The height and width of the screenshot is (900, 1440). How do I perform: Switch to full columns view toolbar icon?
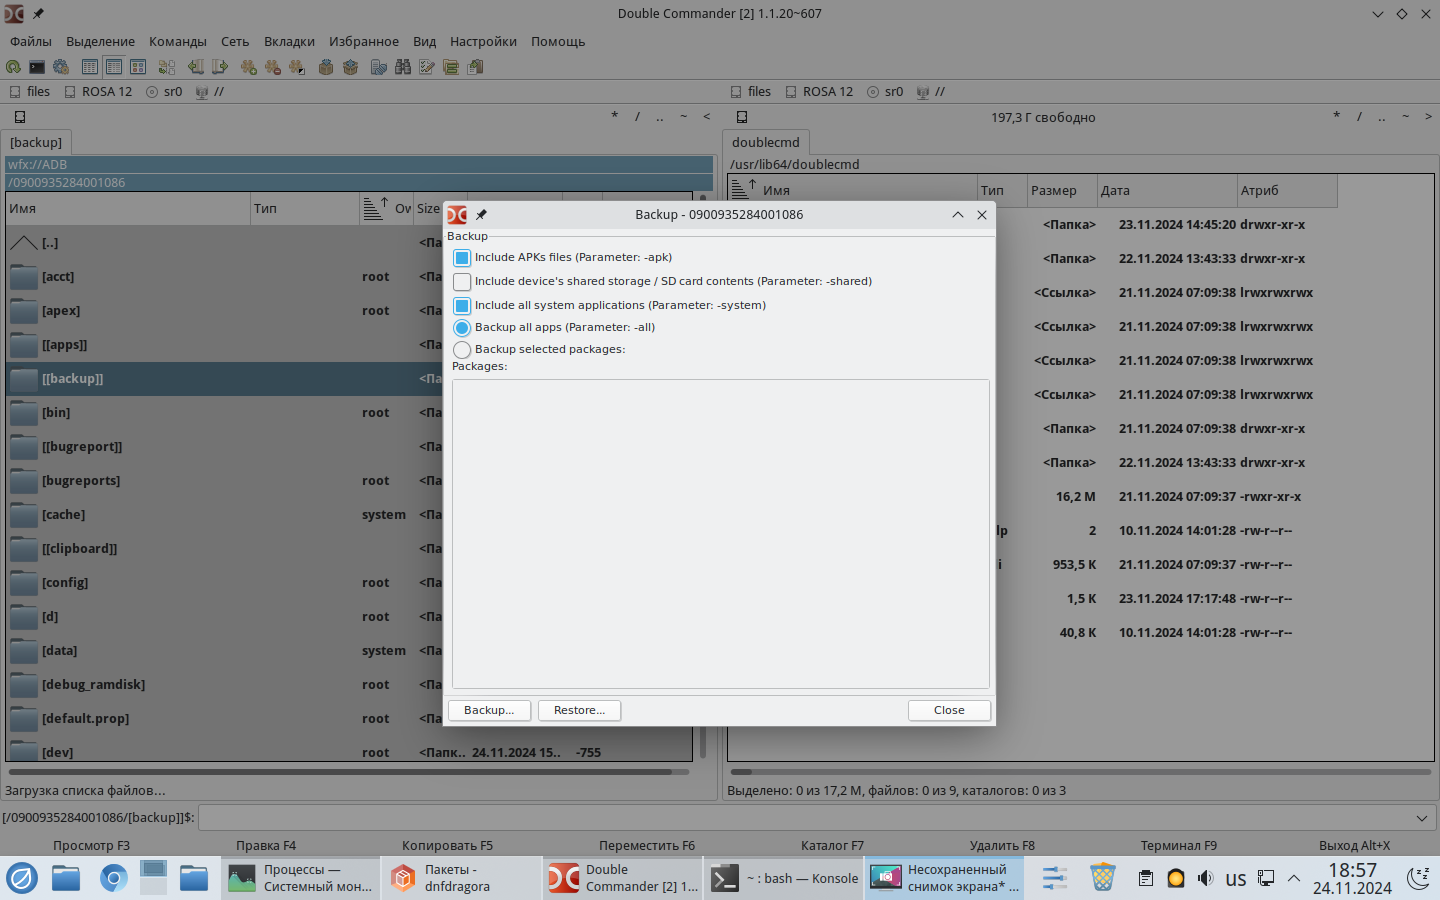click(x=114, y=67)
